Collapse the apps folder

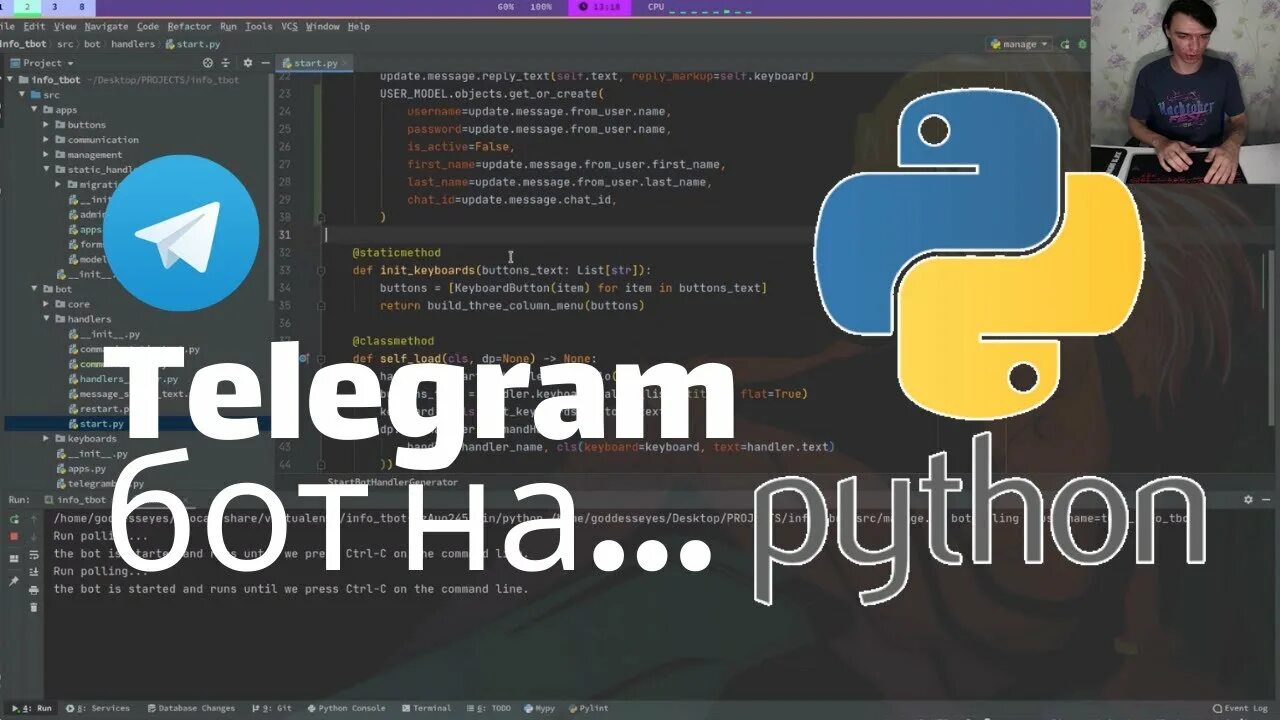tap(34, 110)
